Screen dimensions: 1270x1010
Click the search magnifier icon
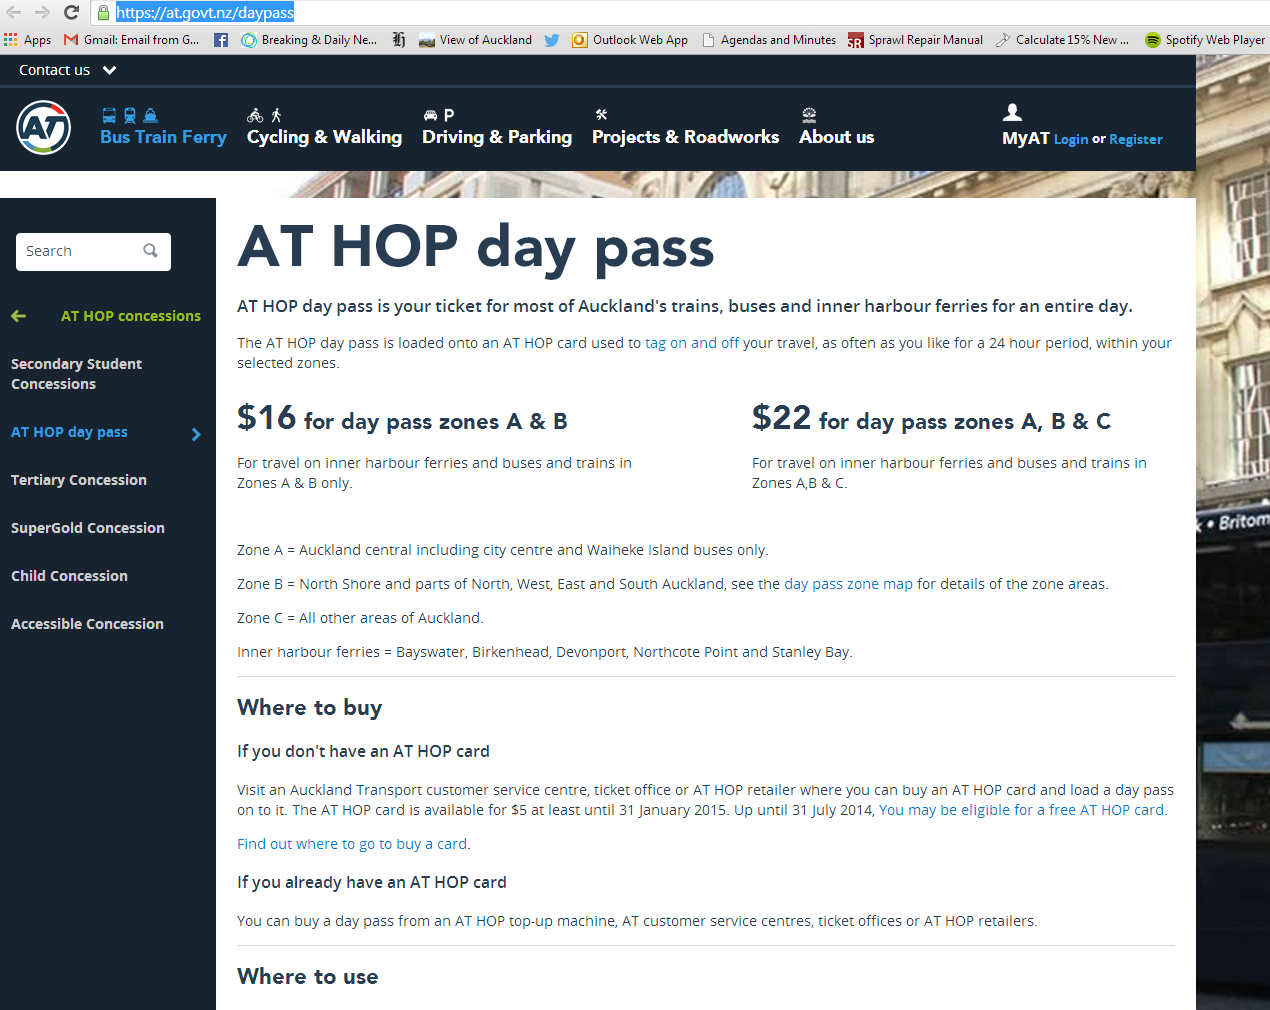(150, 251)
